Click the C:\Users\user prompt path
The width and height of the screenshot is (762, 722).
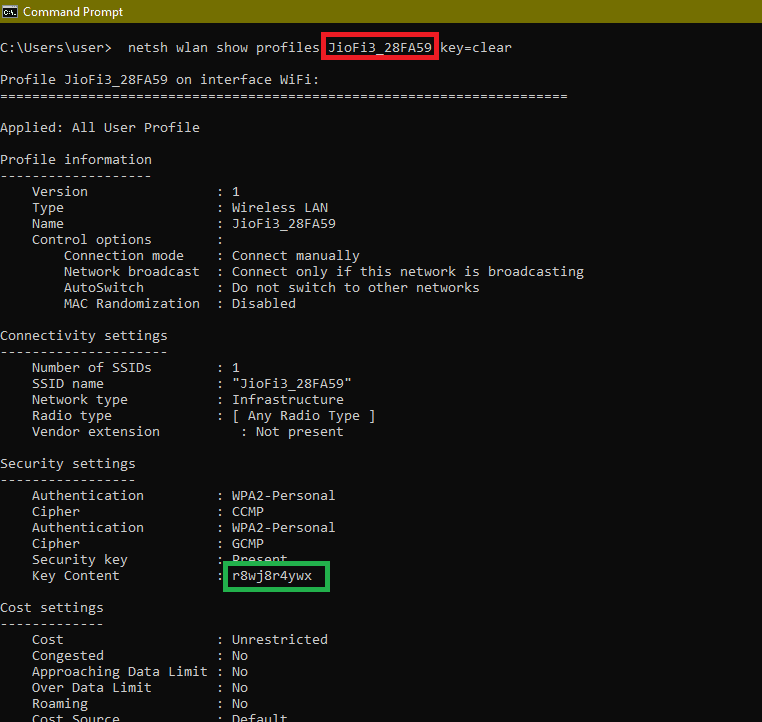56,47
